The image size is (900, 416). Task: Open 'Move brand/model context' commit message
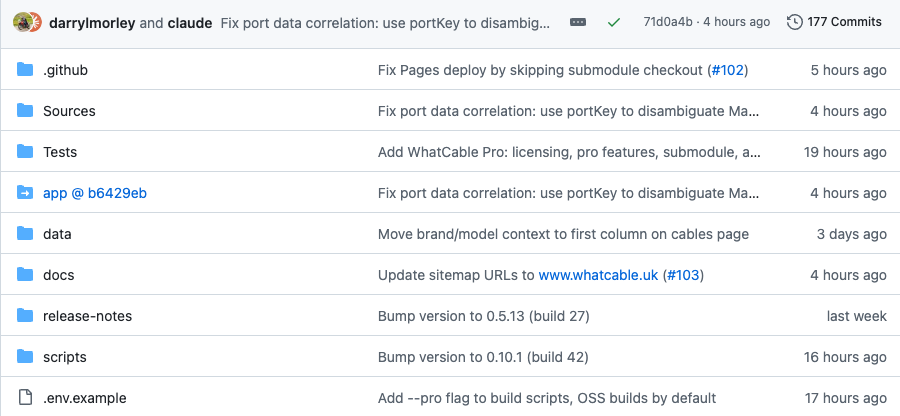pyautogui.click(x=563, y=234)
